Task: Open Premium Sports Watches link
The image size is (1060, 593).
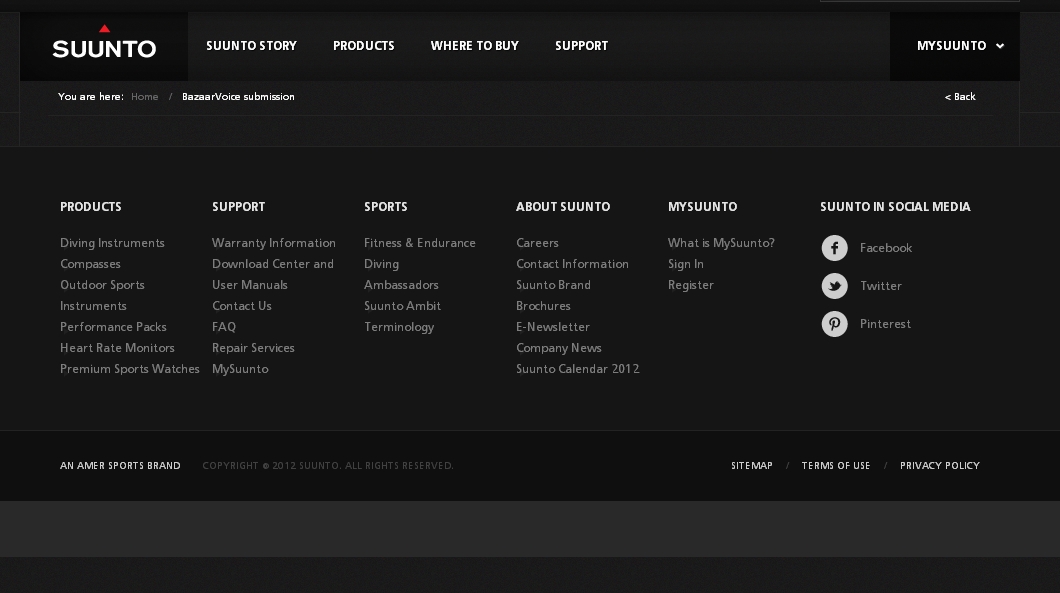Action: [x=130, y=369]
